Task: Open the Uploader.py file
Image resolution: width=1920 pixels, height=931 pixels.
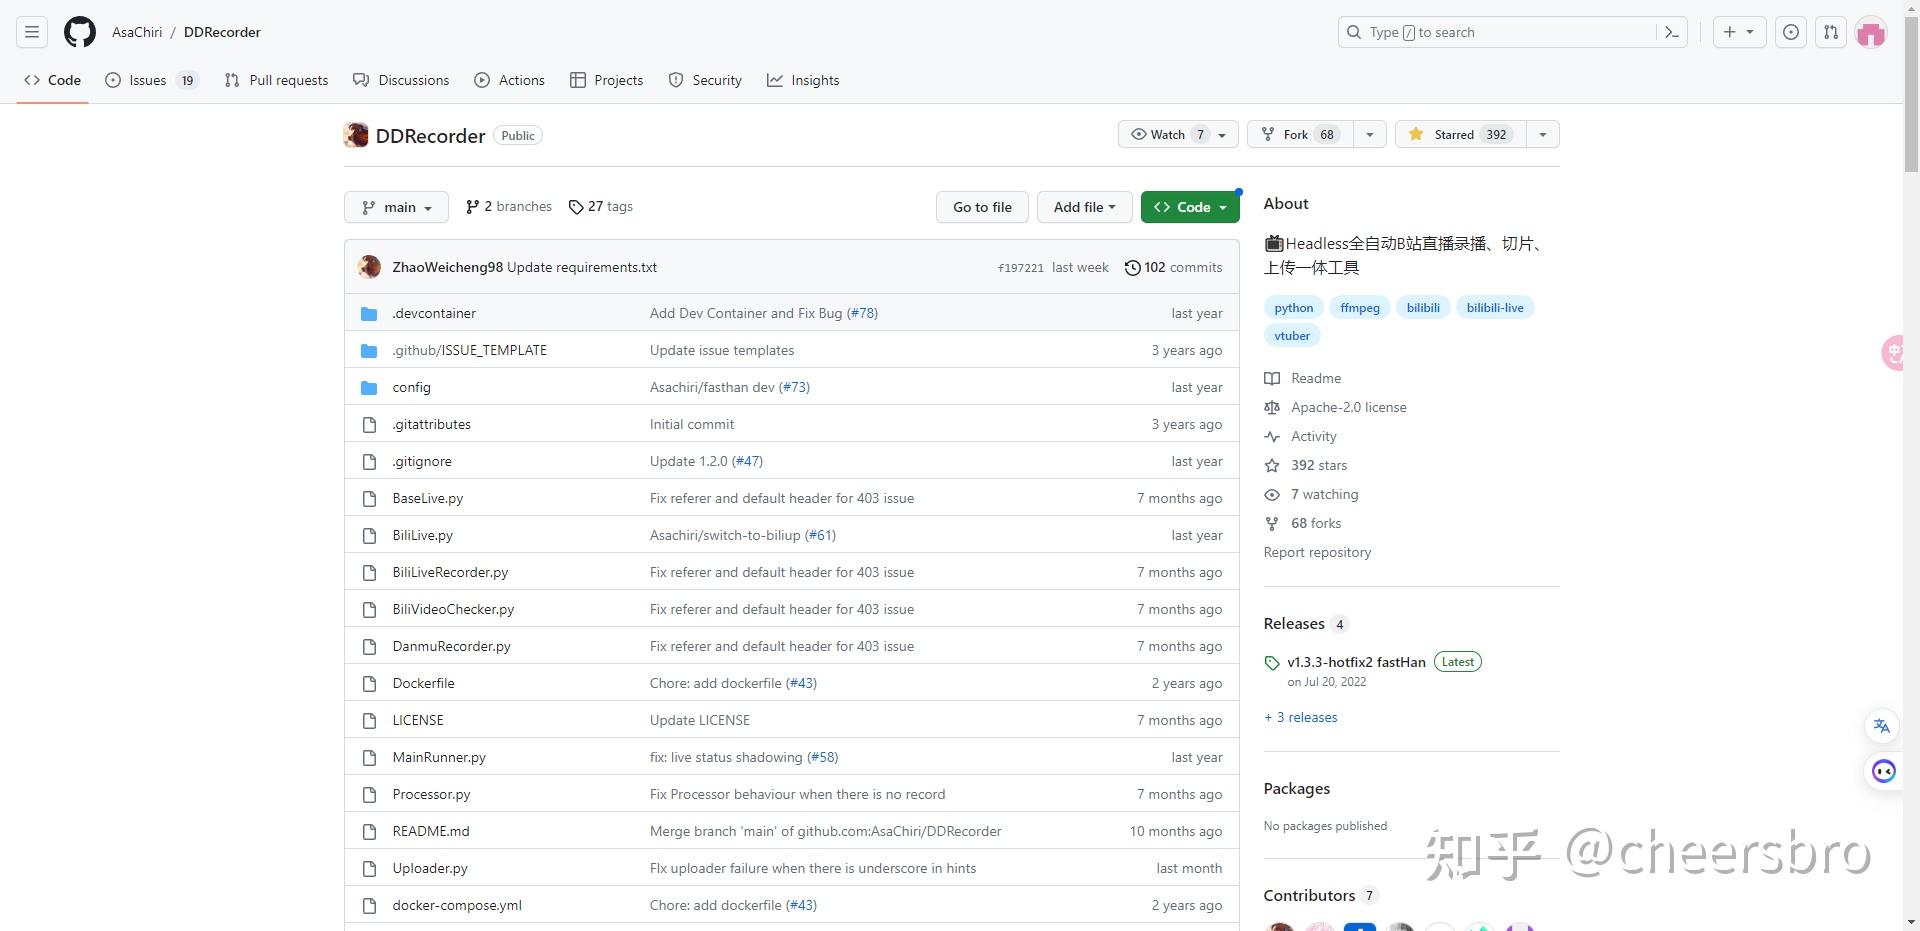Action: click(x=430, y=868)
